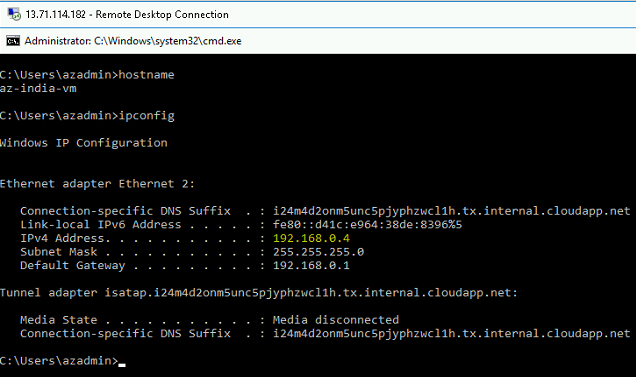Viewport: 636px width, 377px height.
Task: Click the highlighted IPv4 address 192.168.0.4
Action: click(x=311, y=238)
